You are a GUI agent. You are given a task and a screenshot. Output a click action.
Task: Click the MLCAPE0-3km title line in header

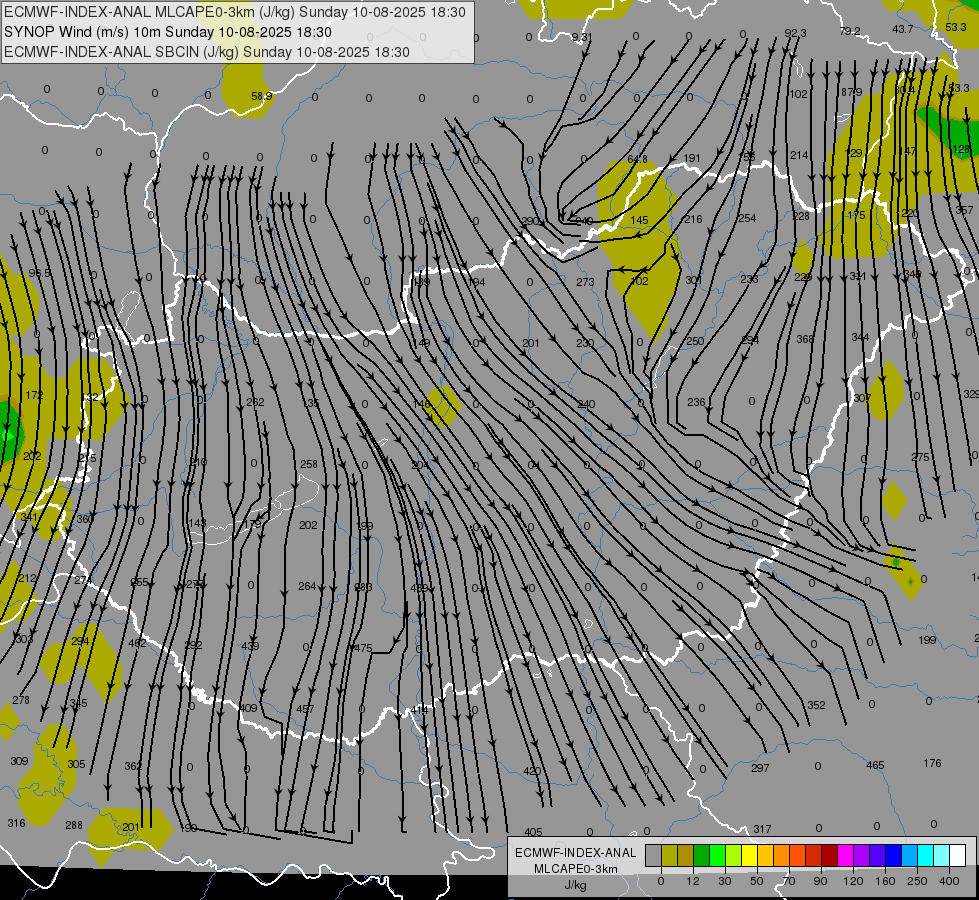(235, 12)
